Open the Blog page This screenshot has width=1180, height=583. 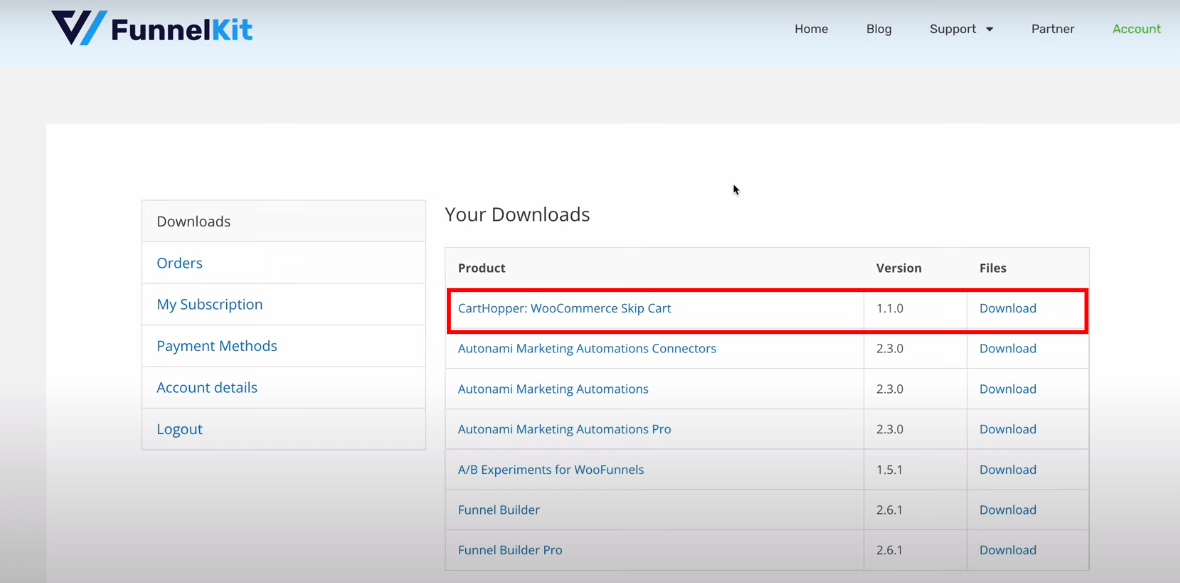(879, 29)
